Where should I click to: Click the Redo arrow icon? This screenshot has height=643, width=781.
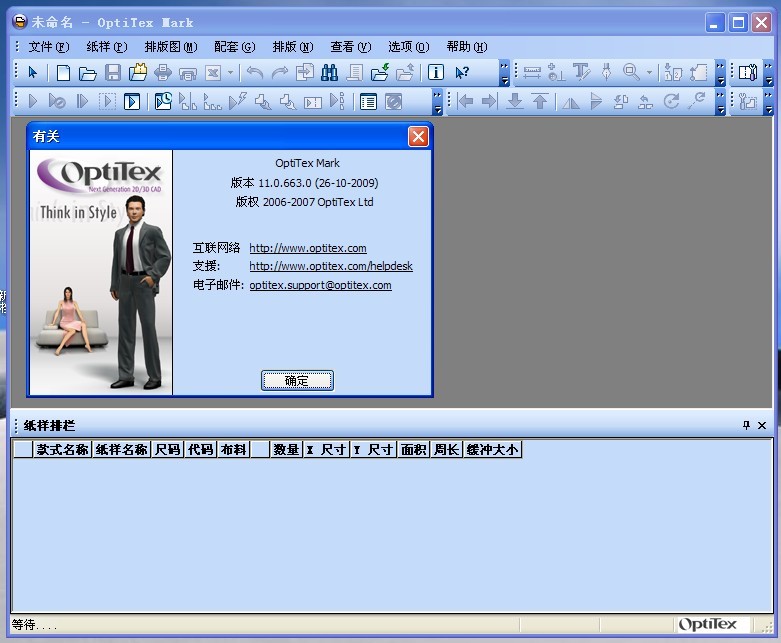279,73
